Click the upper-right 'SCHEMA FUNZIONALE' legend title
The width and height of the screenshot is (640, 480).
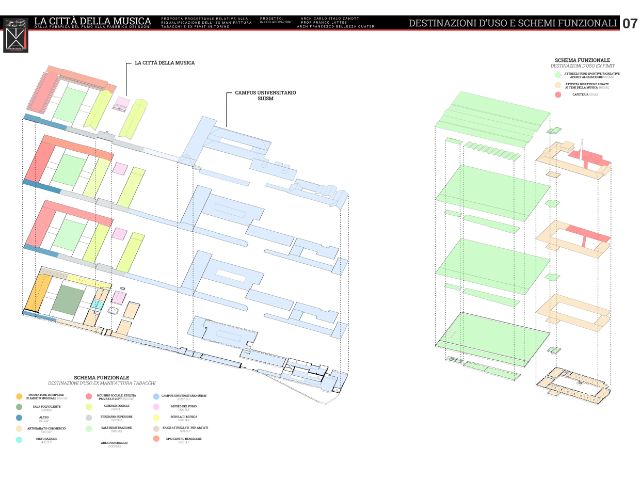point(582,60)
